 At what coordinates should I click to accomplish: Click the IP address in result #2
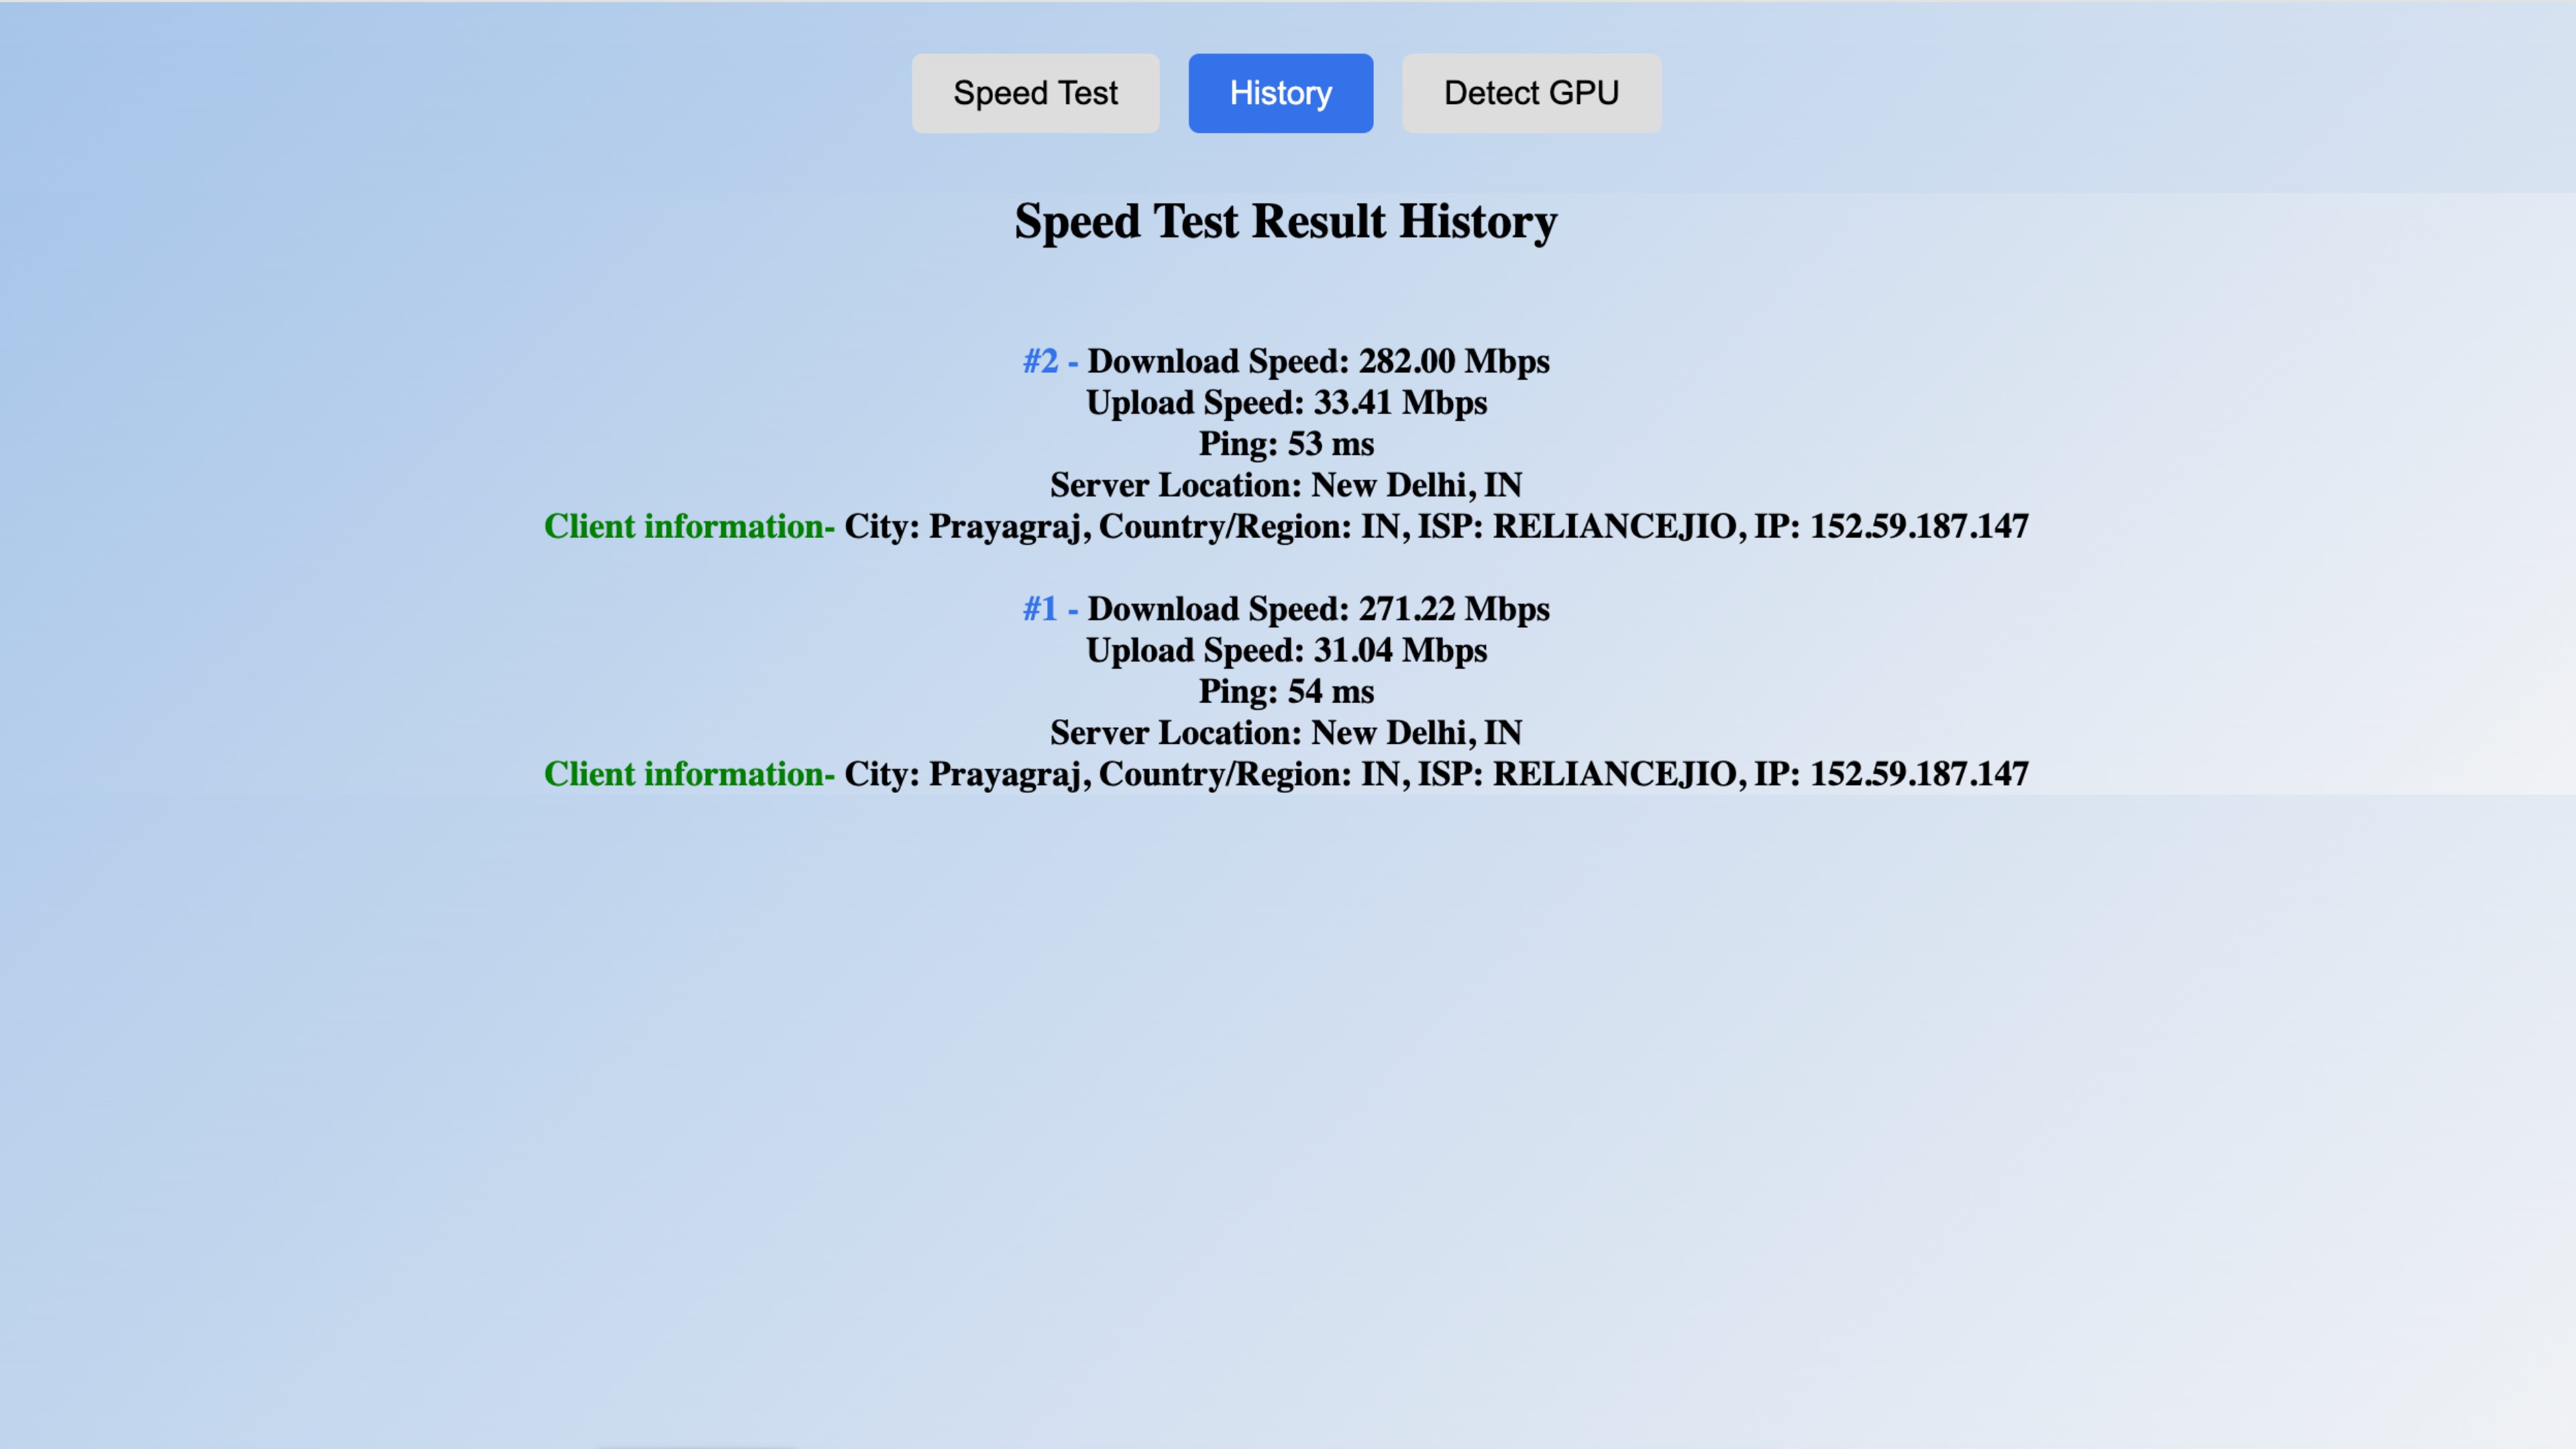click(x=1918, y=527)
